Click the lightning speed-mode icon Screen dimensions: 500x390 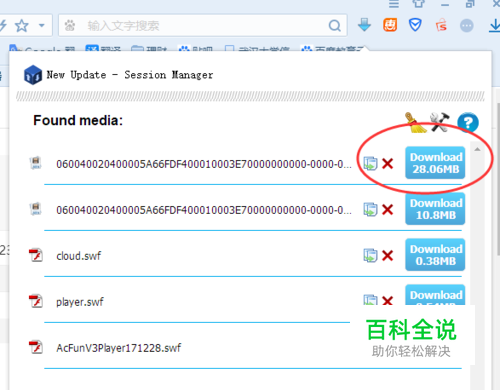3,25
